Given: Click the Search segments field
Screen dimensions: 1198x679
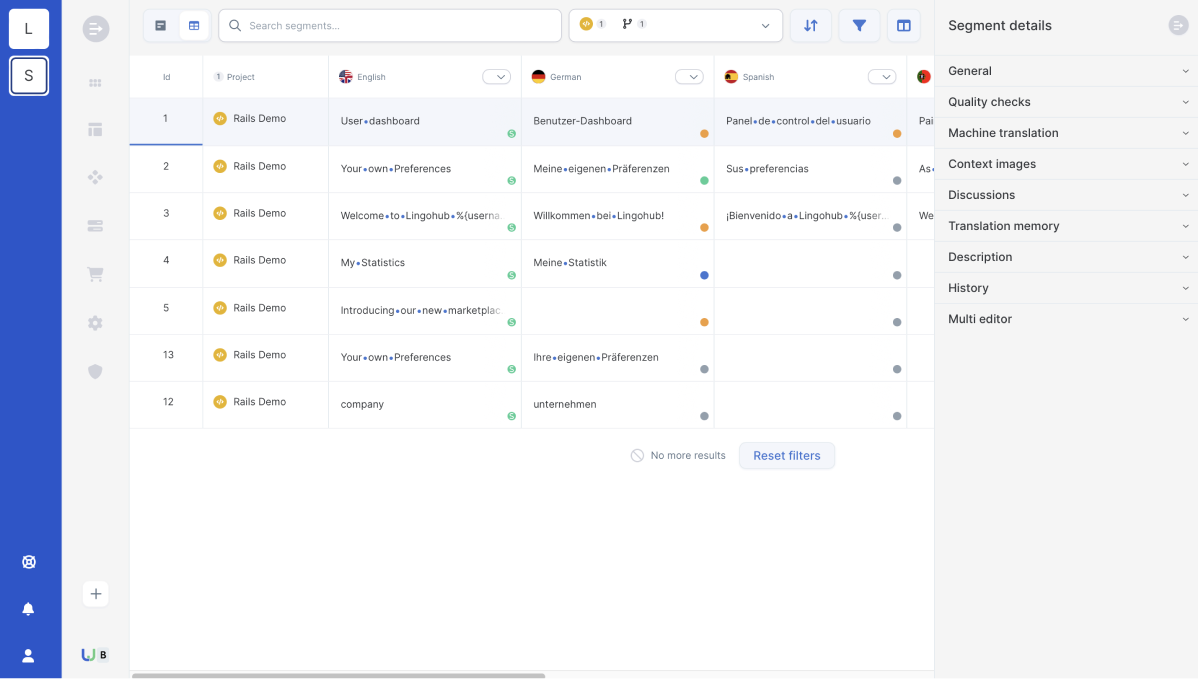Looking at the screenshot, I should (390, 26).
